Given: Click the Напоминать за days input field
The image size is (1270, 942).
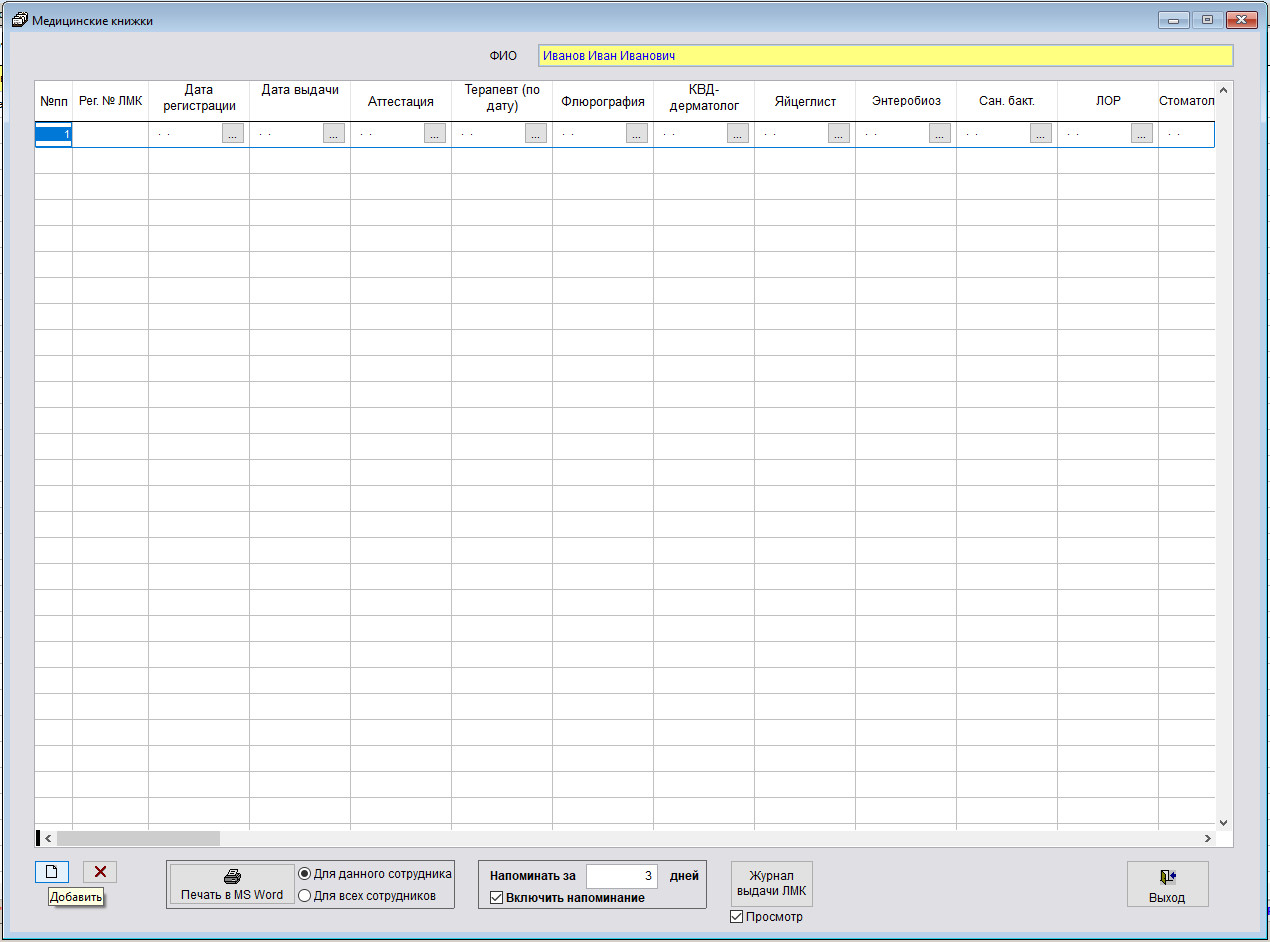Looking at the screenshot, I should (621, 876).
